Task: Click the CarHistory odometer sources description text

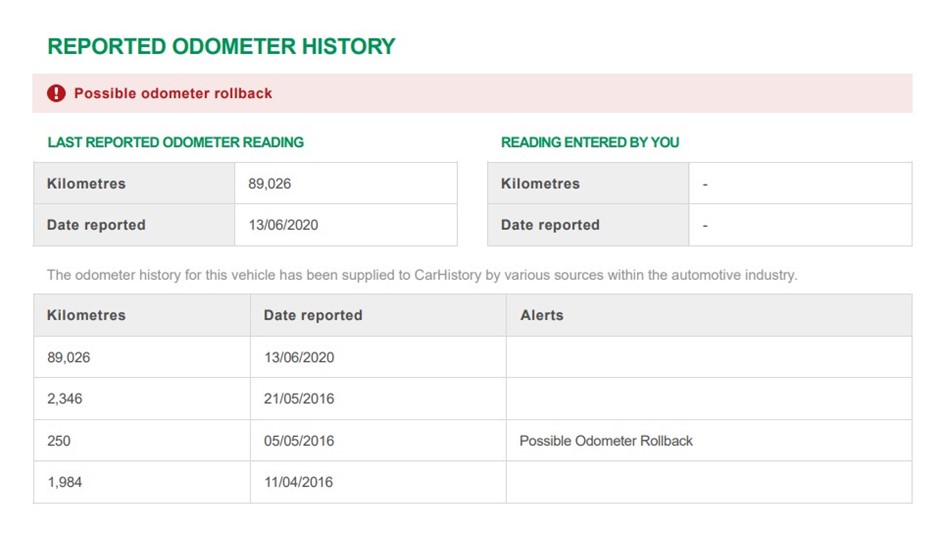Action: pyautogui.click(x=422, y=275)
